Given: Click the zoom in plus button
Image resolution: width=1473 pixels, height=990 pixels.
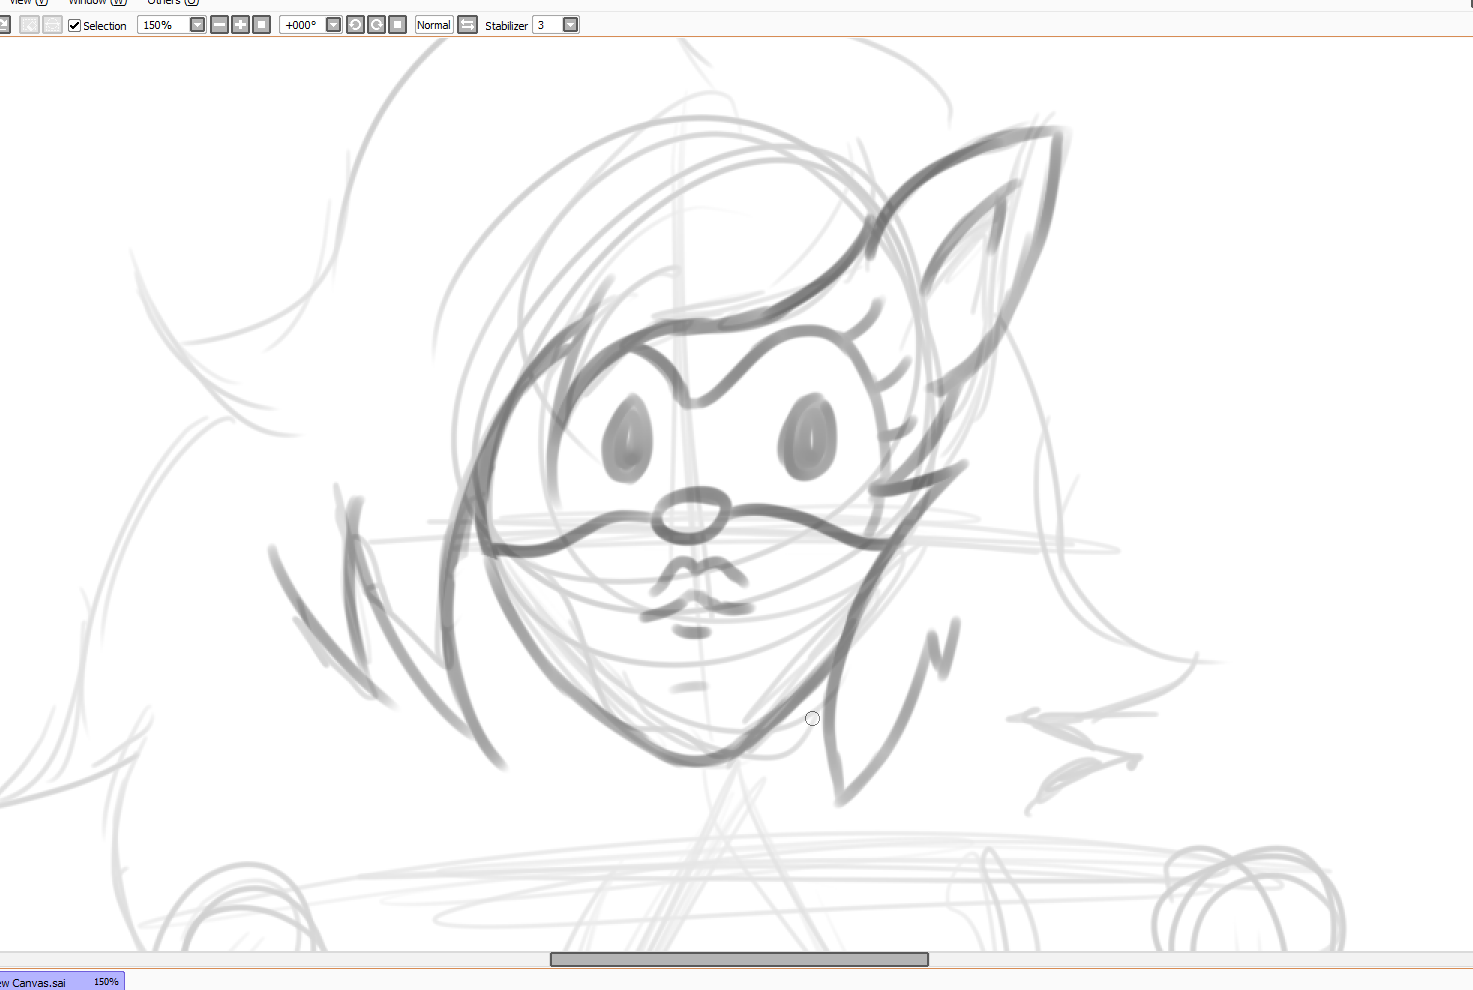Looking at the screenshot, I should 240,25.
